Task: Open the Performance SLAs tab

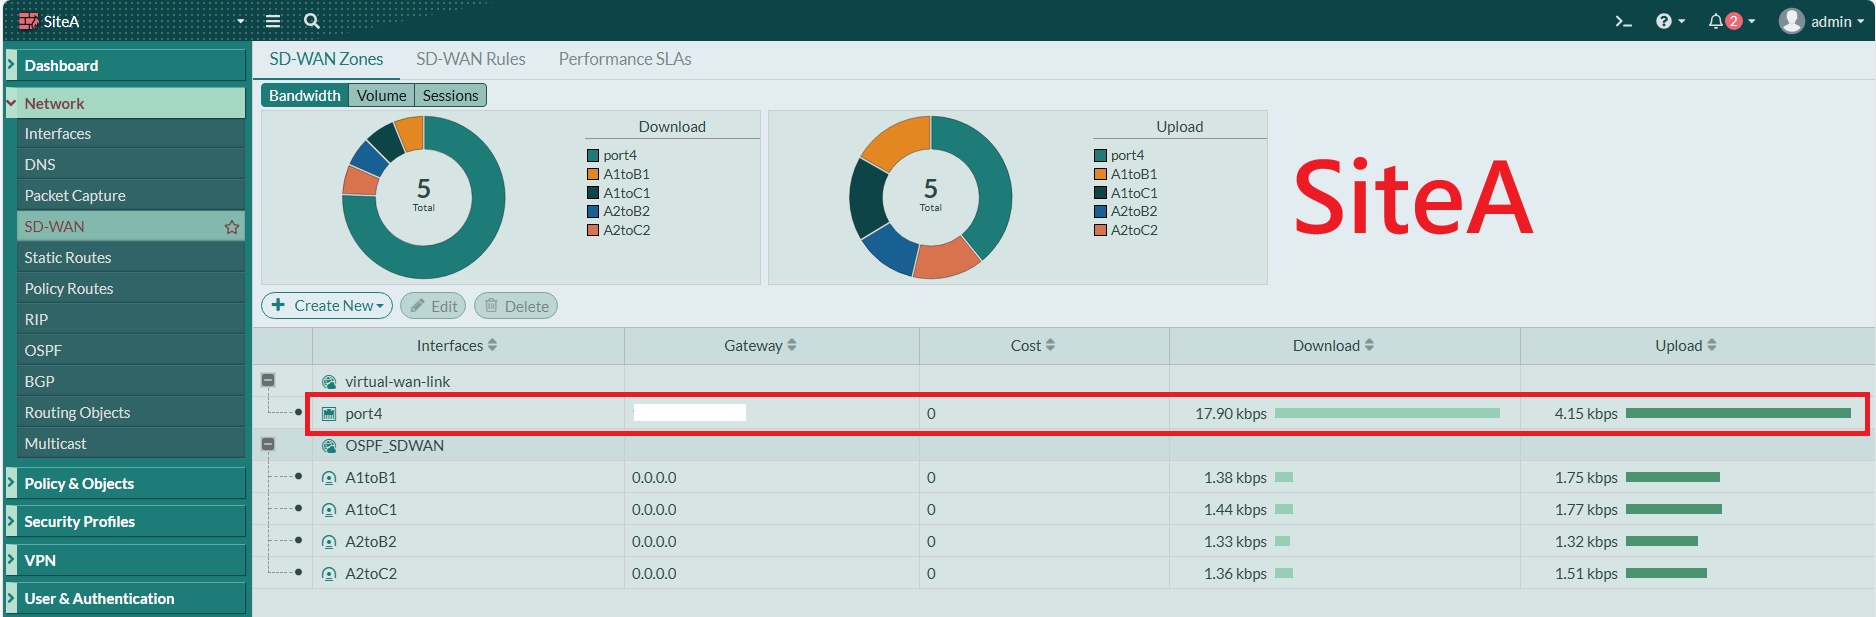Action: 625,60
